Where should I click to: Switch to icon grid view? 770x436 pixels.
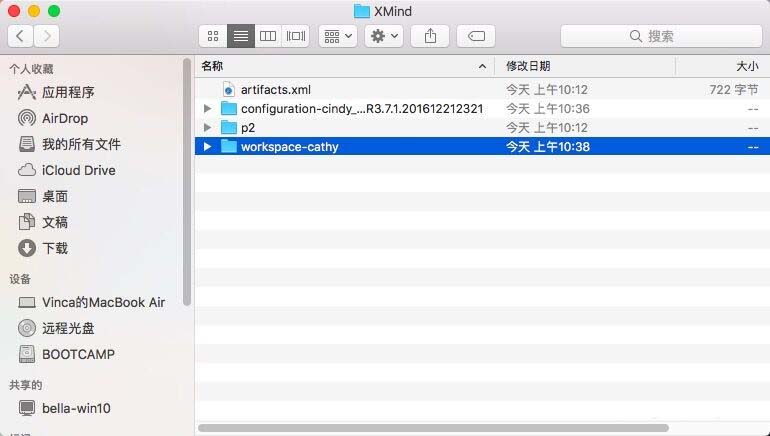213,36
